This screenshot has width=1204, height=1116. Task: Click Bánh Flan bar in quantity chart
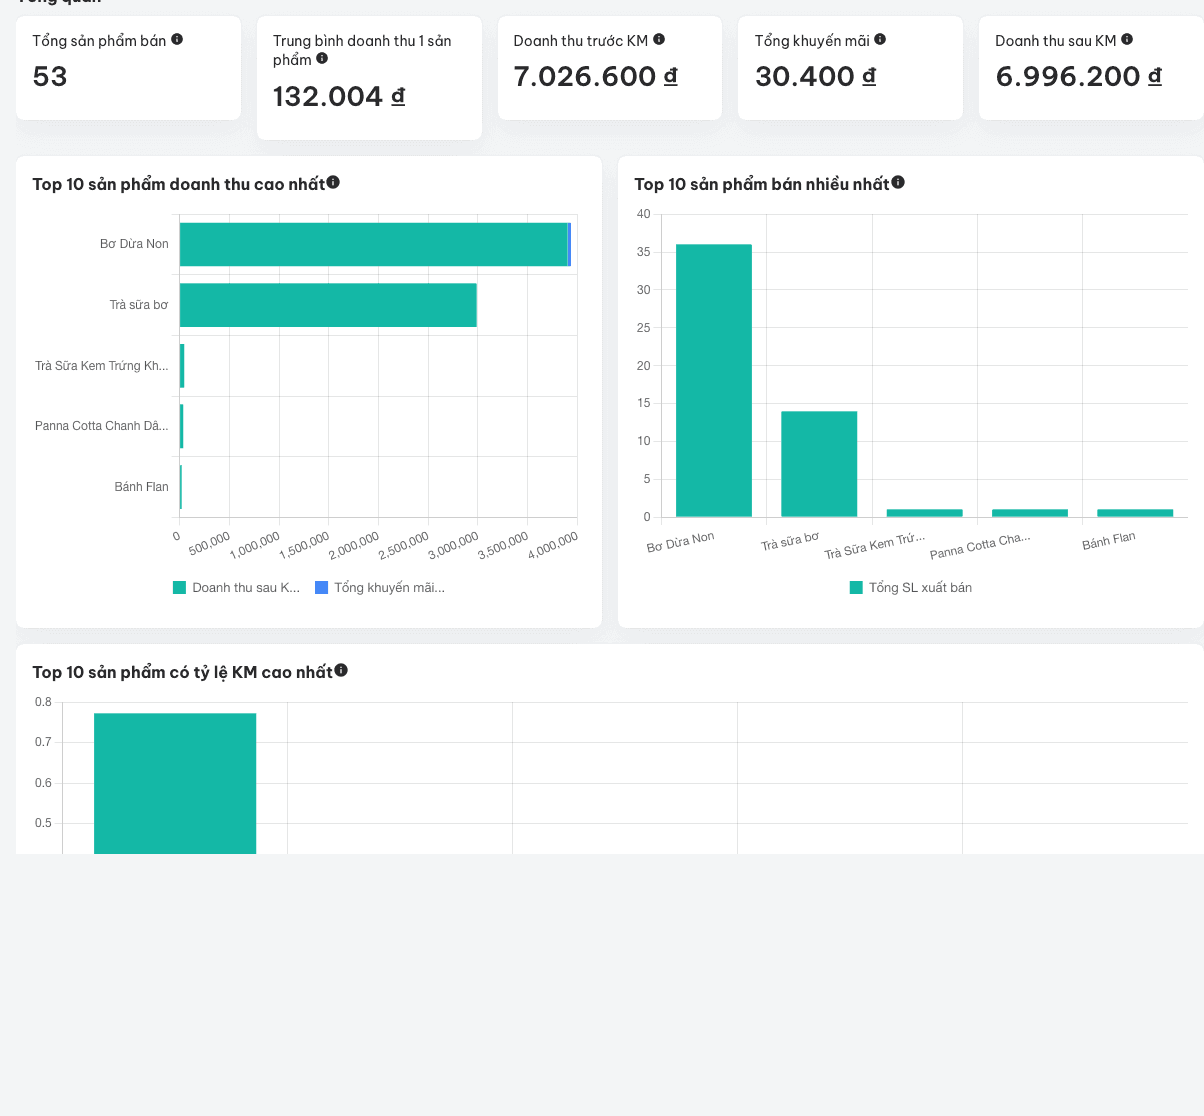(x=1135, y=513)
